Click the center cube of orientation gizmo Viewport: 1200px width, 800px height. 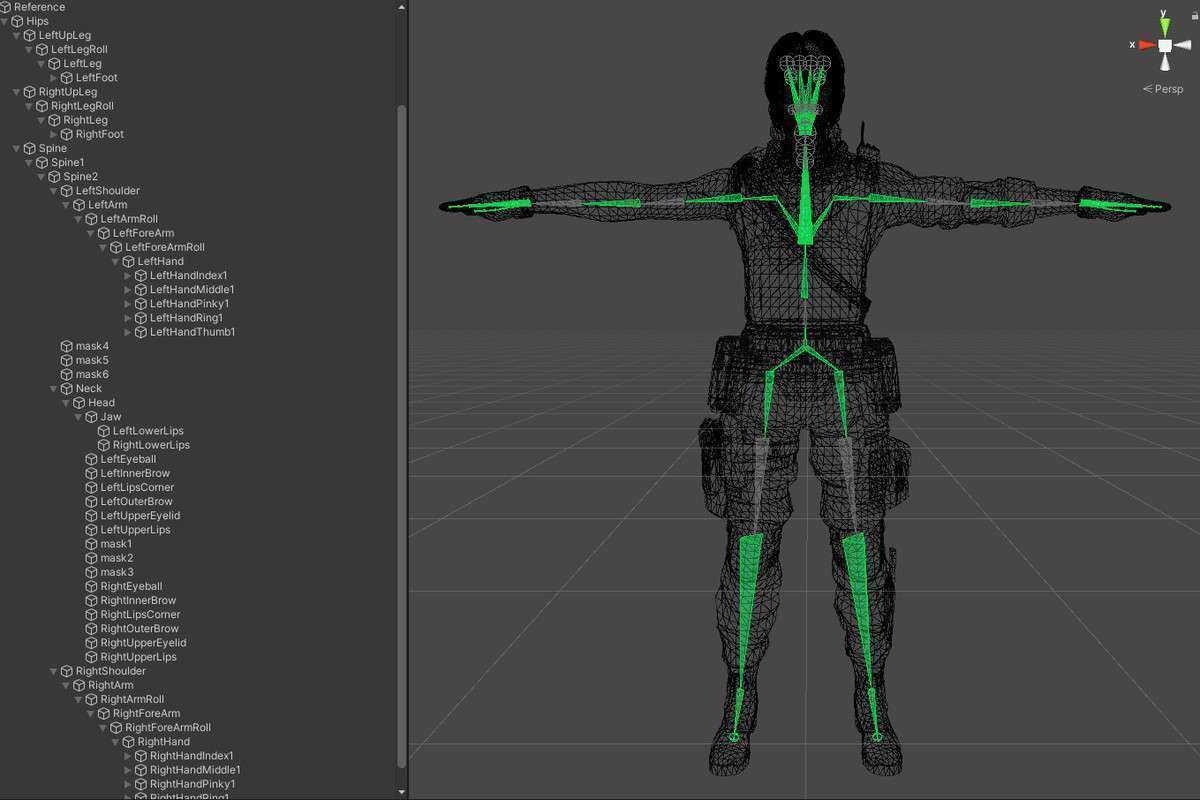click(x=1165, y=45)
